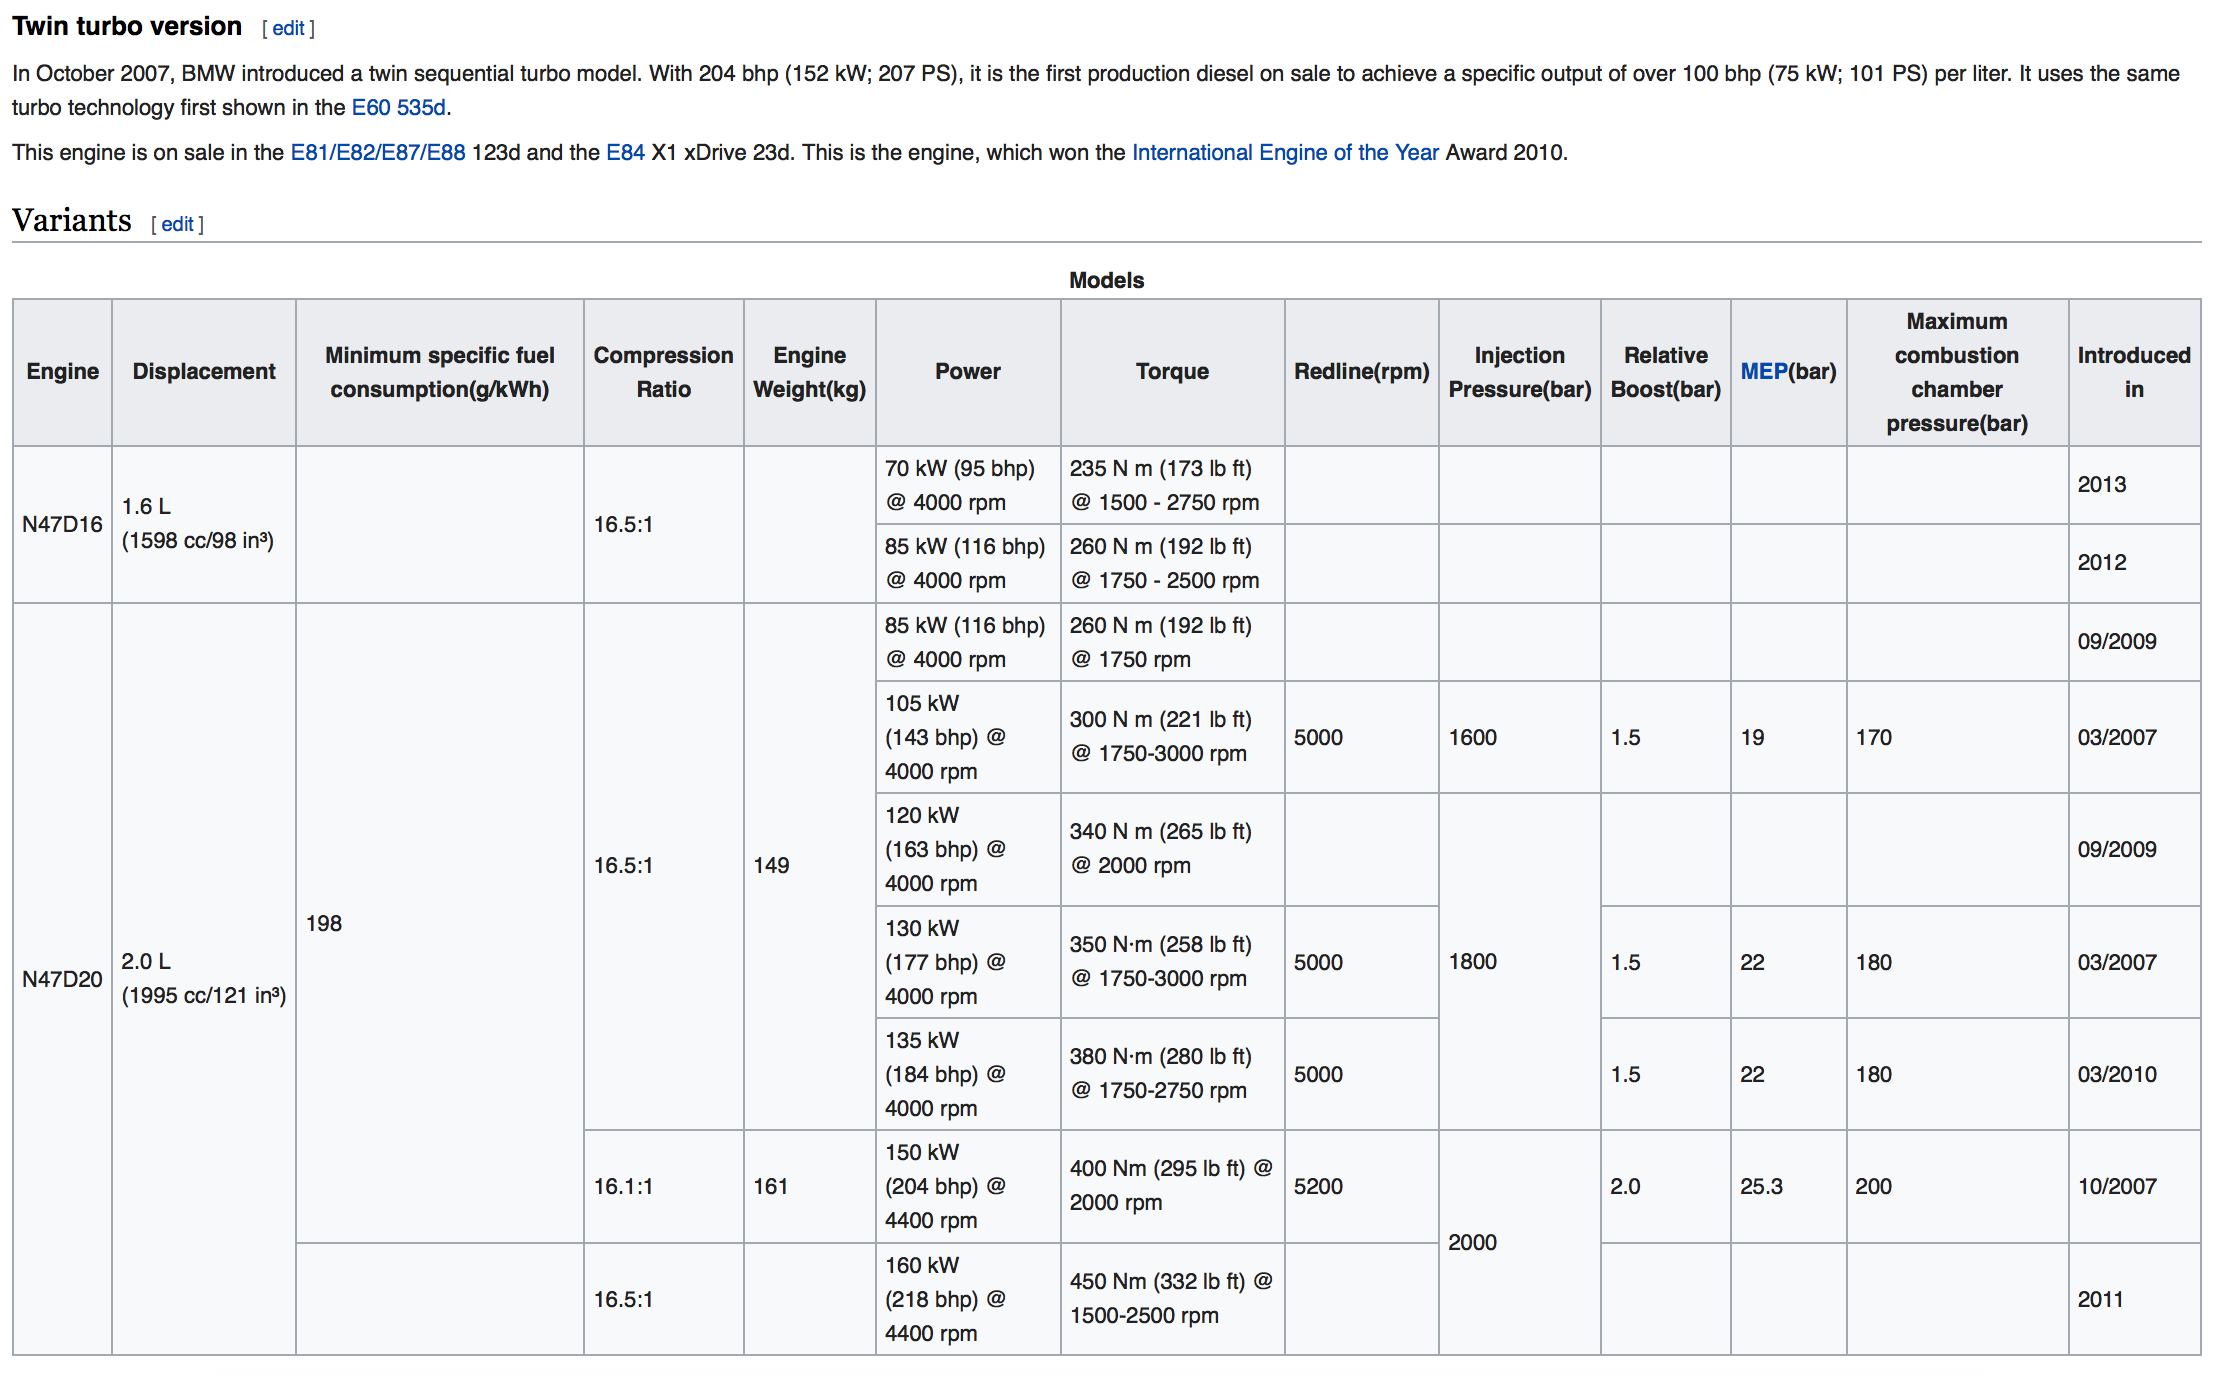Image resolution: width=2220 pixels, height=1376 pixels.
Task: Open the MEP link in table header
Action: [1764, 371]
